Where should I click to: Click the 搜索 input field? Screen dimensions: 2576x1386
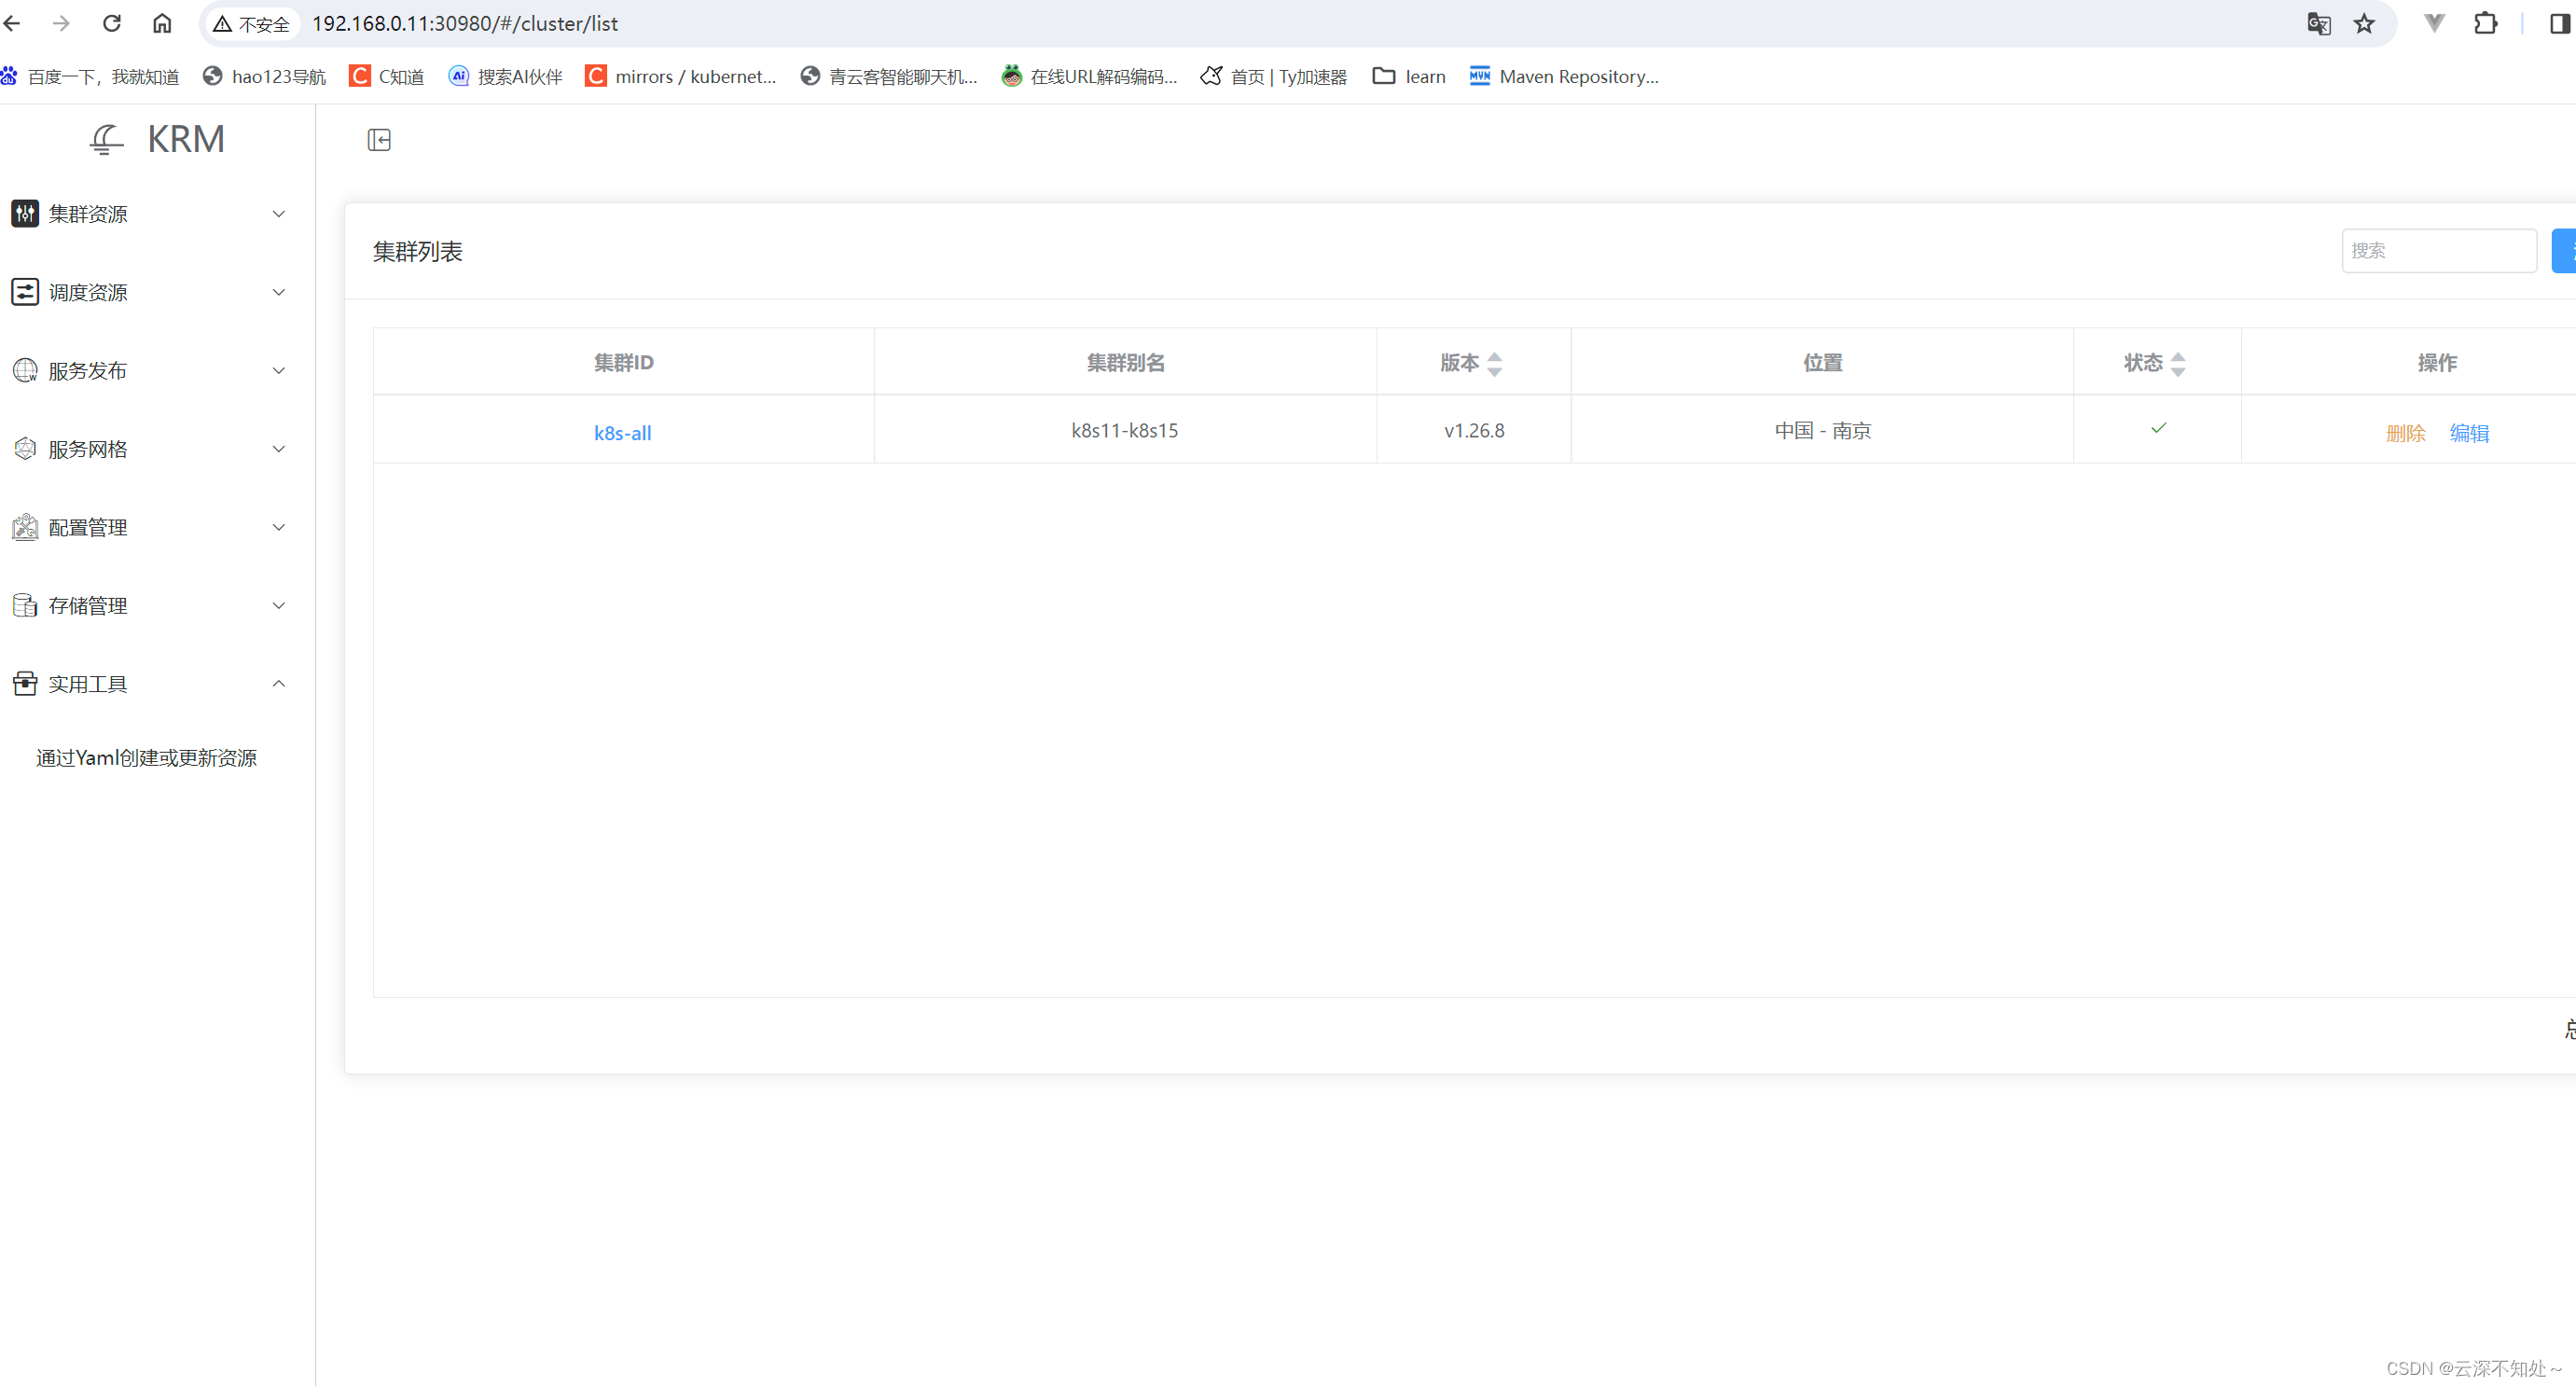2438,251
